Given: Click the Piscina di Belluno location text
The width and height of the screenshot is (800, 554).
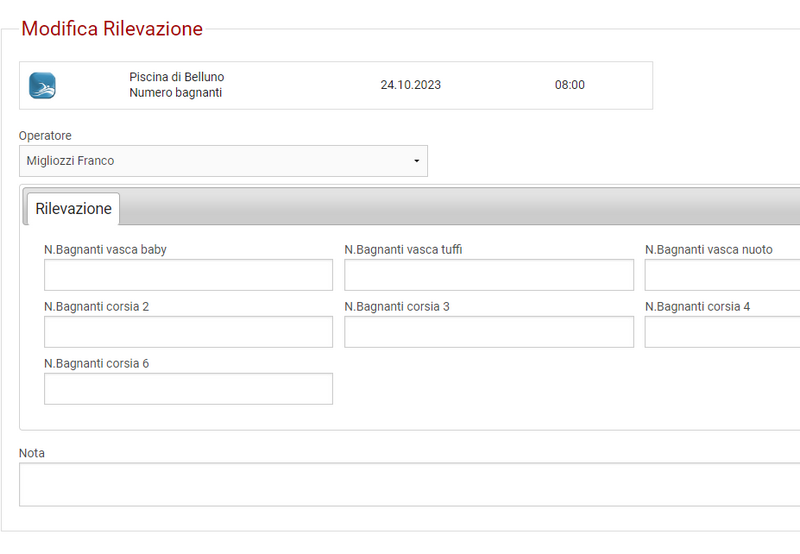Looking at the screenshot, I should (x=176, y=77).
